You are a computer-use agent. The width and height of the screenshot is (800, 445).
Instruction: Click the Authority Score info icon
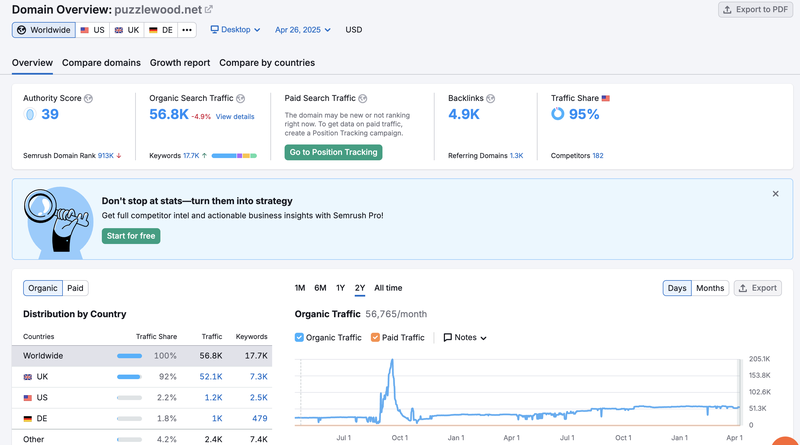pyautogui.click(x=88, y=98)
